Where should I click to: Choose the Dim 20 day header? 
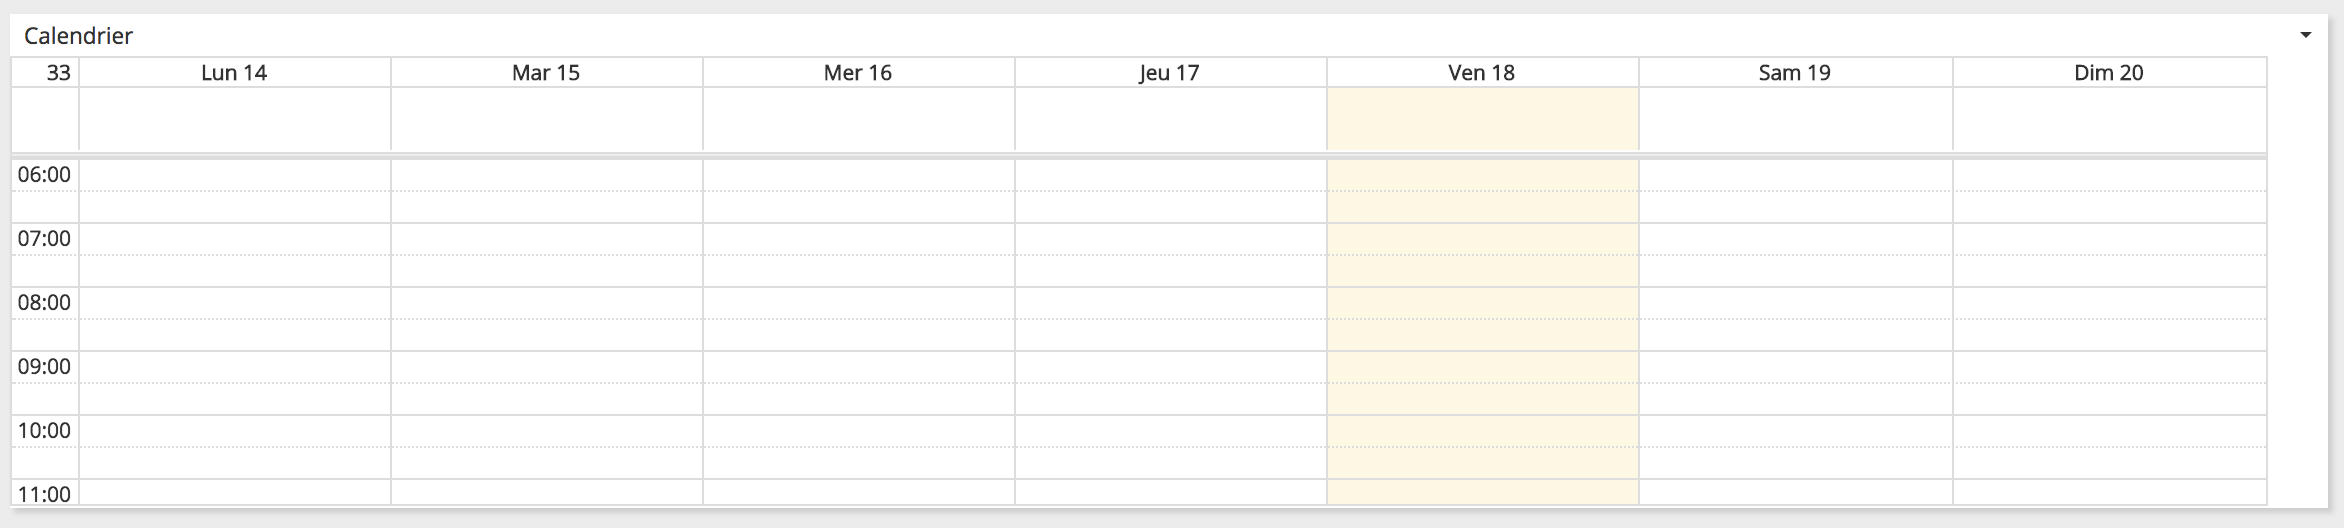tap(2108, 72)
